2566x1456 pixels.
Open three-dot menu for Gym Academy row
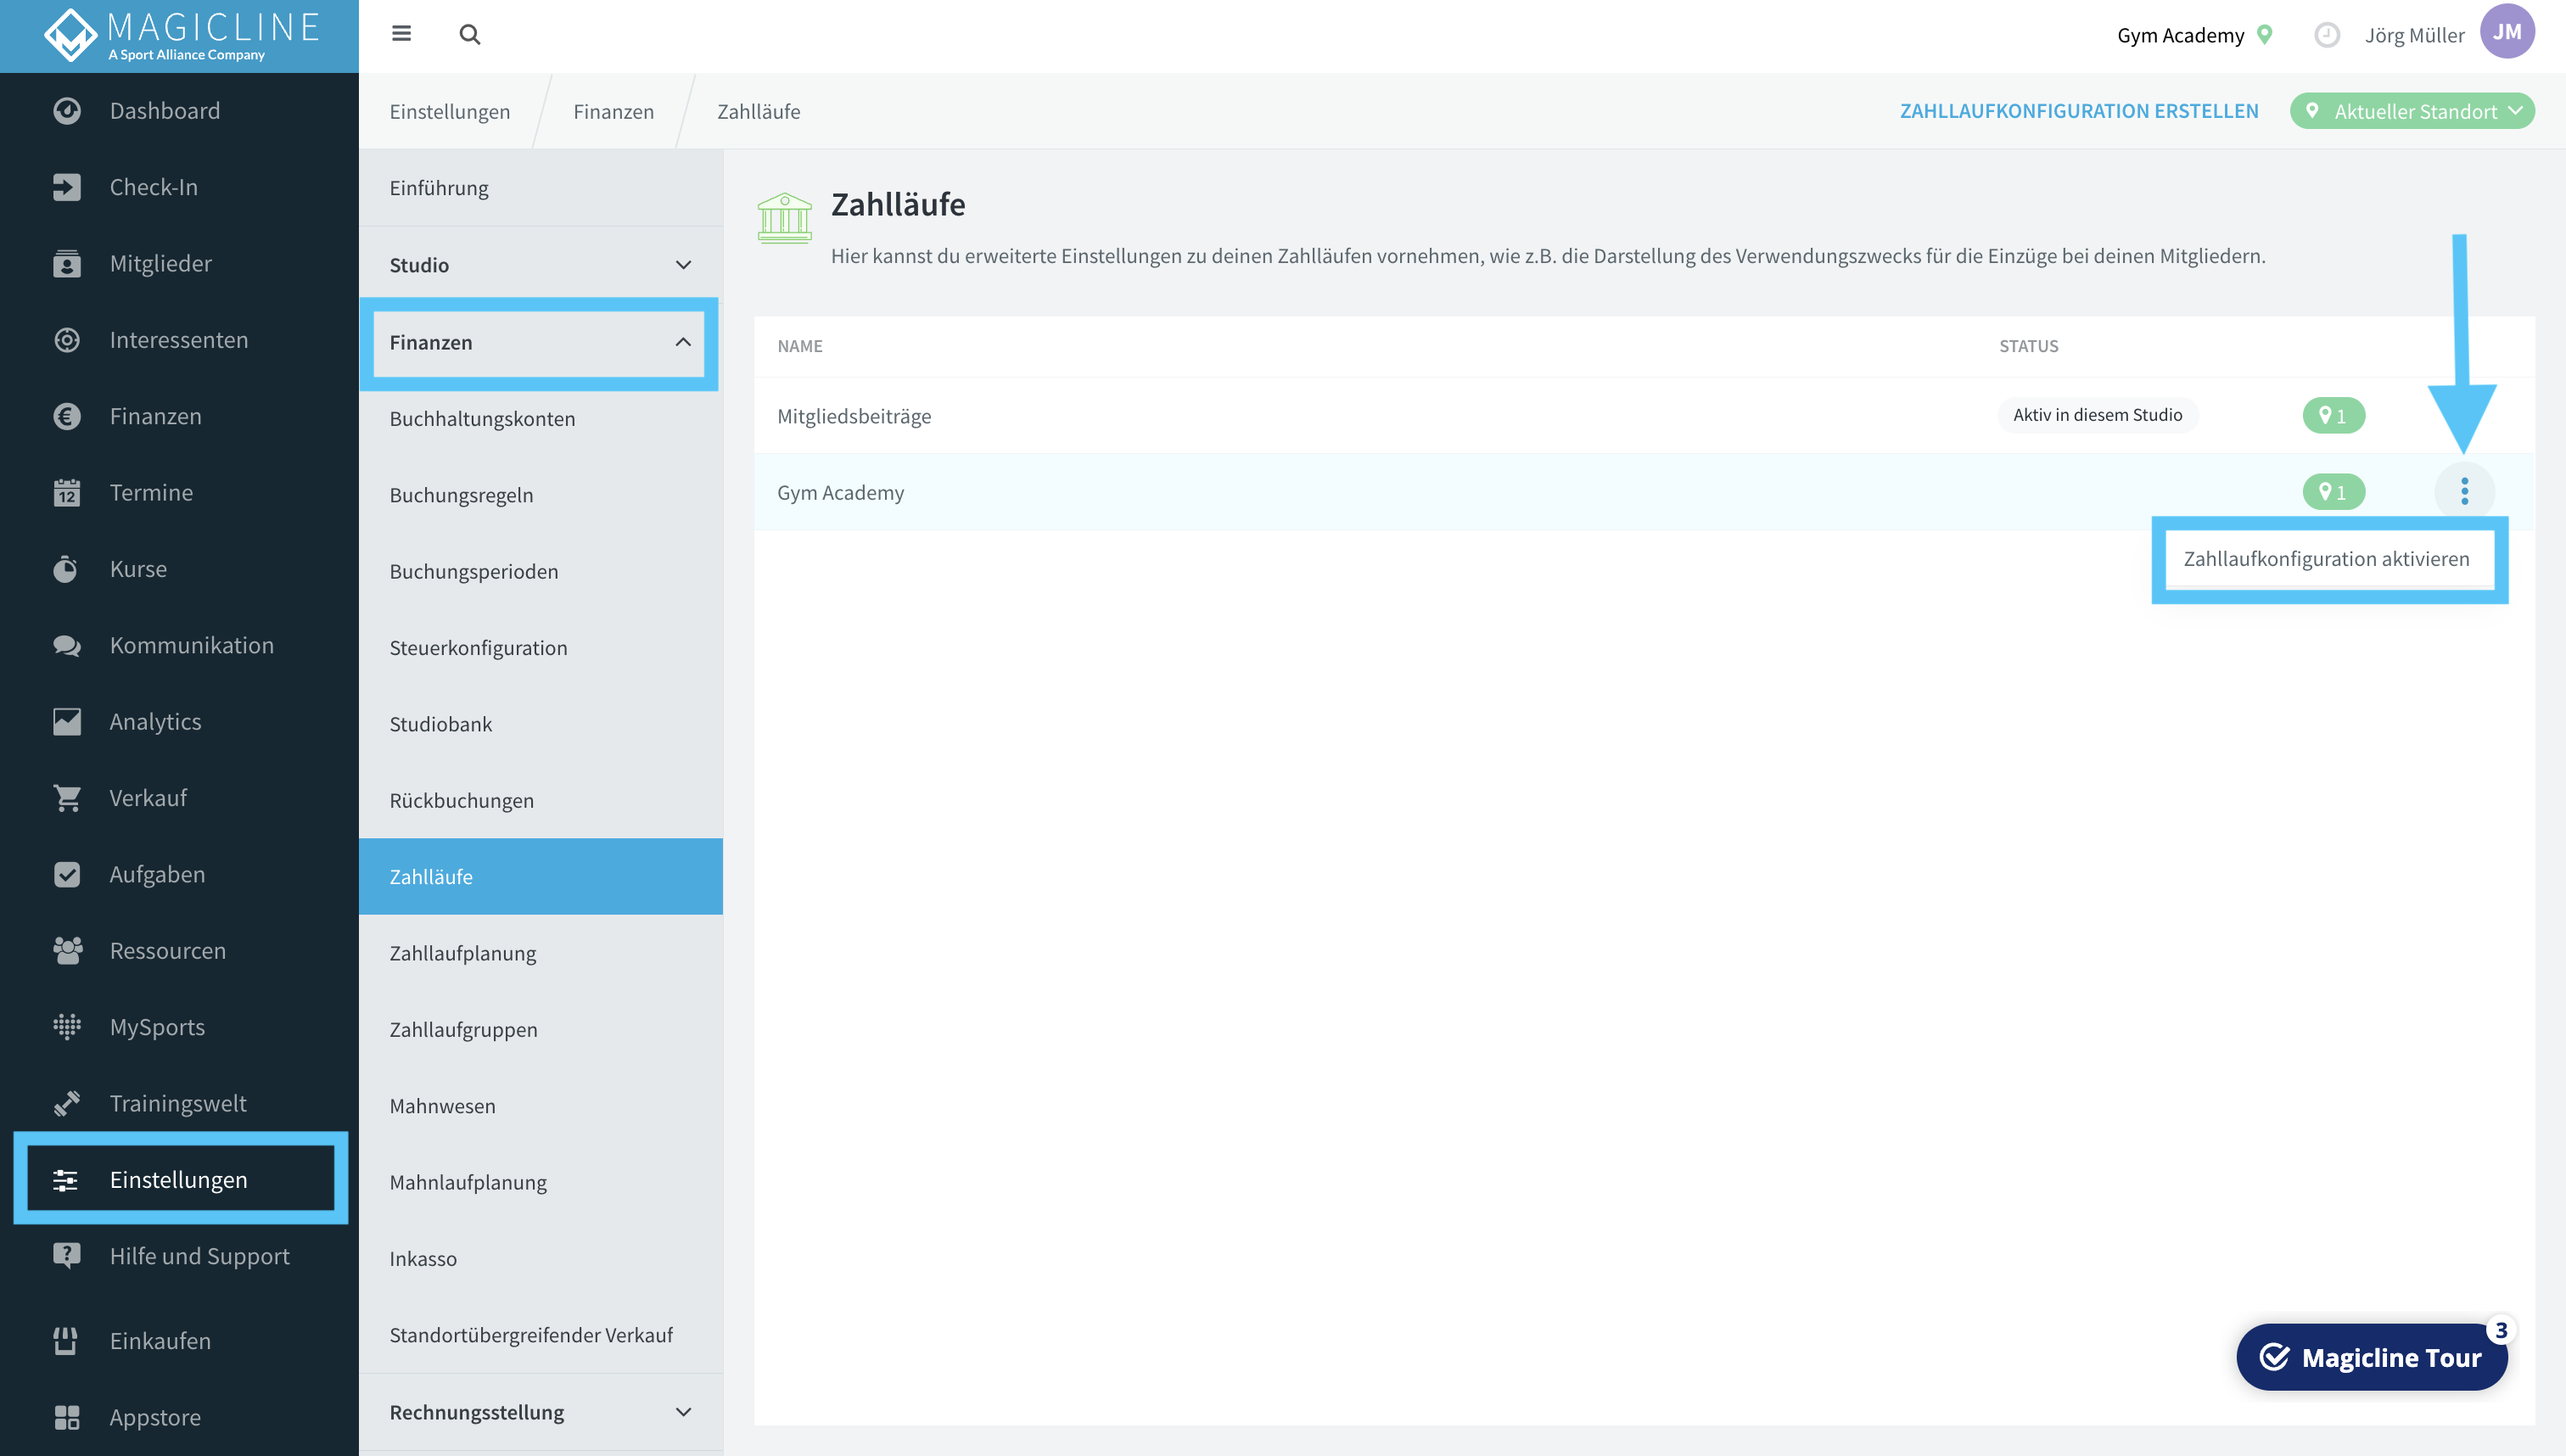[2464, 491]
